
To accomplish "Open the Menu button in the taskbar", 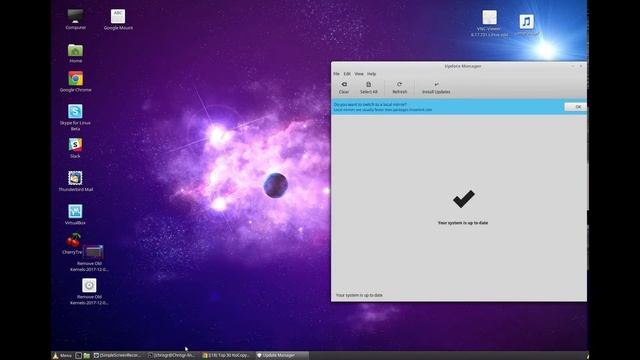I will pos(62,356).
